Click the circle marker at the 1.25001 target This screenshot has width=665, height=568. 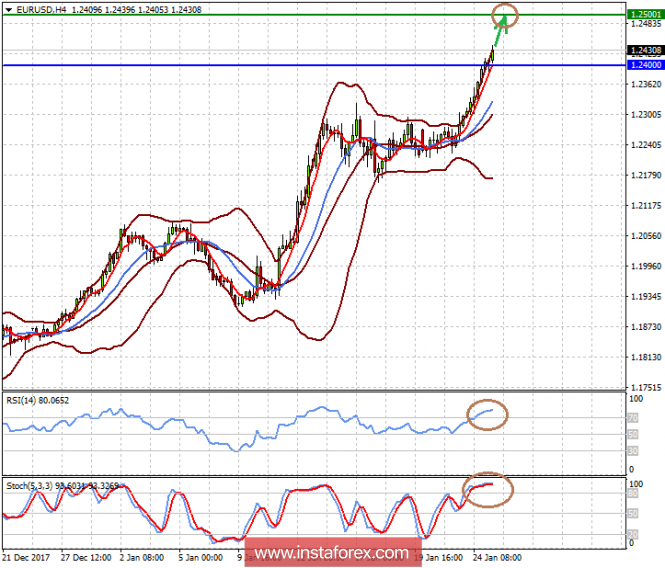coord(507,14)
